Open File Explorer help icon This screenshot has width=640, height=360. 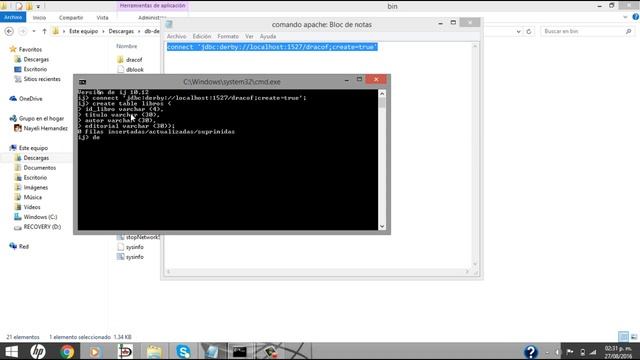pyautogui.click(x=636, y=17)
